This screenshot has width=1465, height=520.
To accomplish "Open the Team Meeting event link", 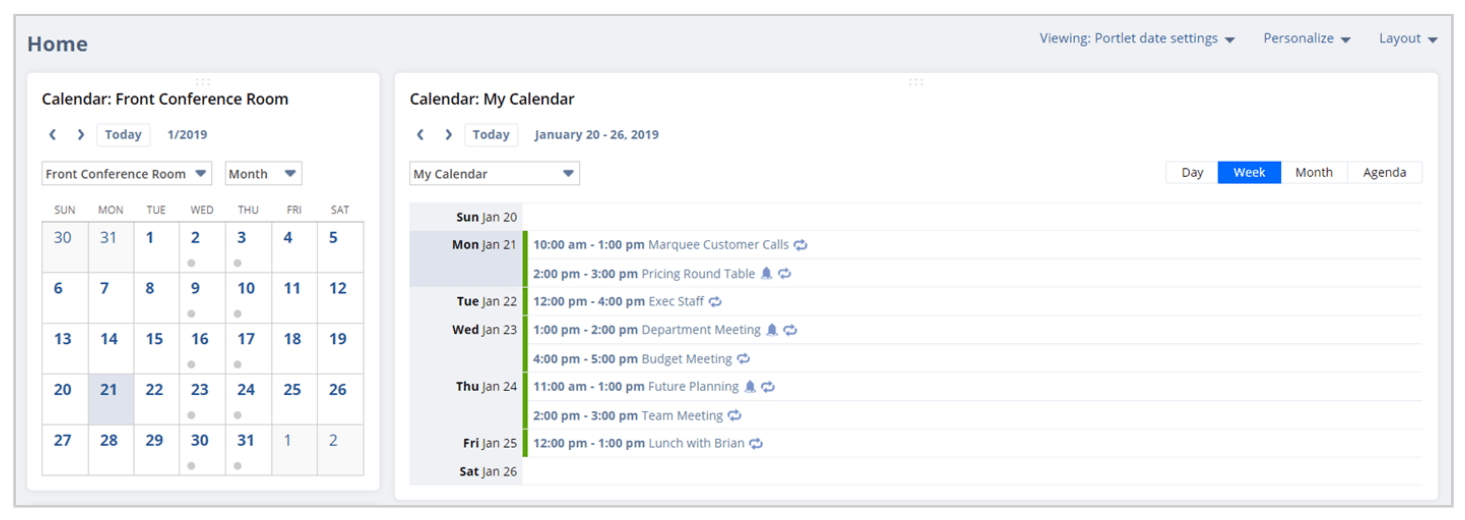I will pos(685,416).
